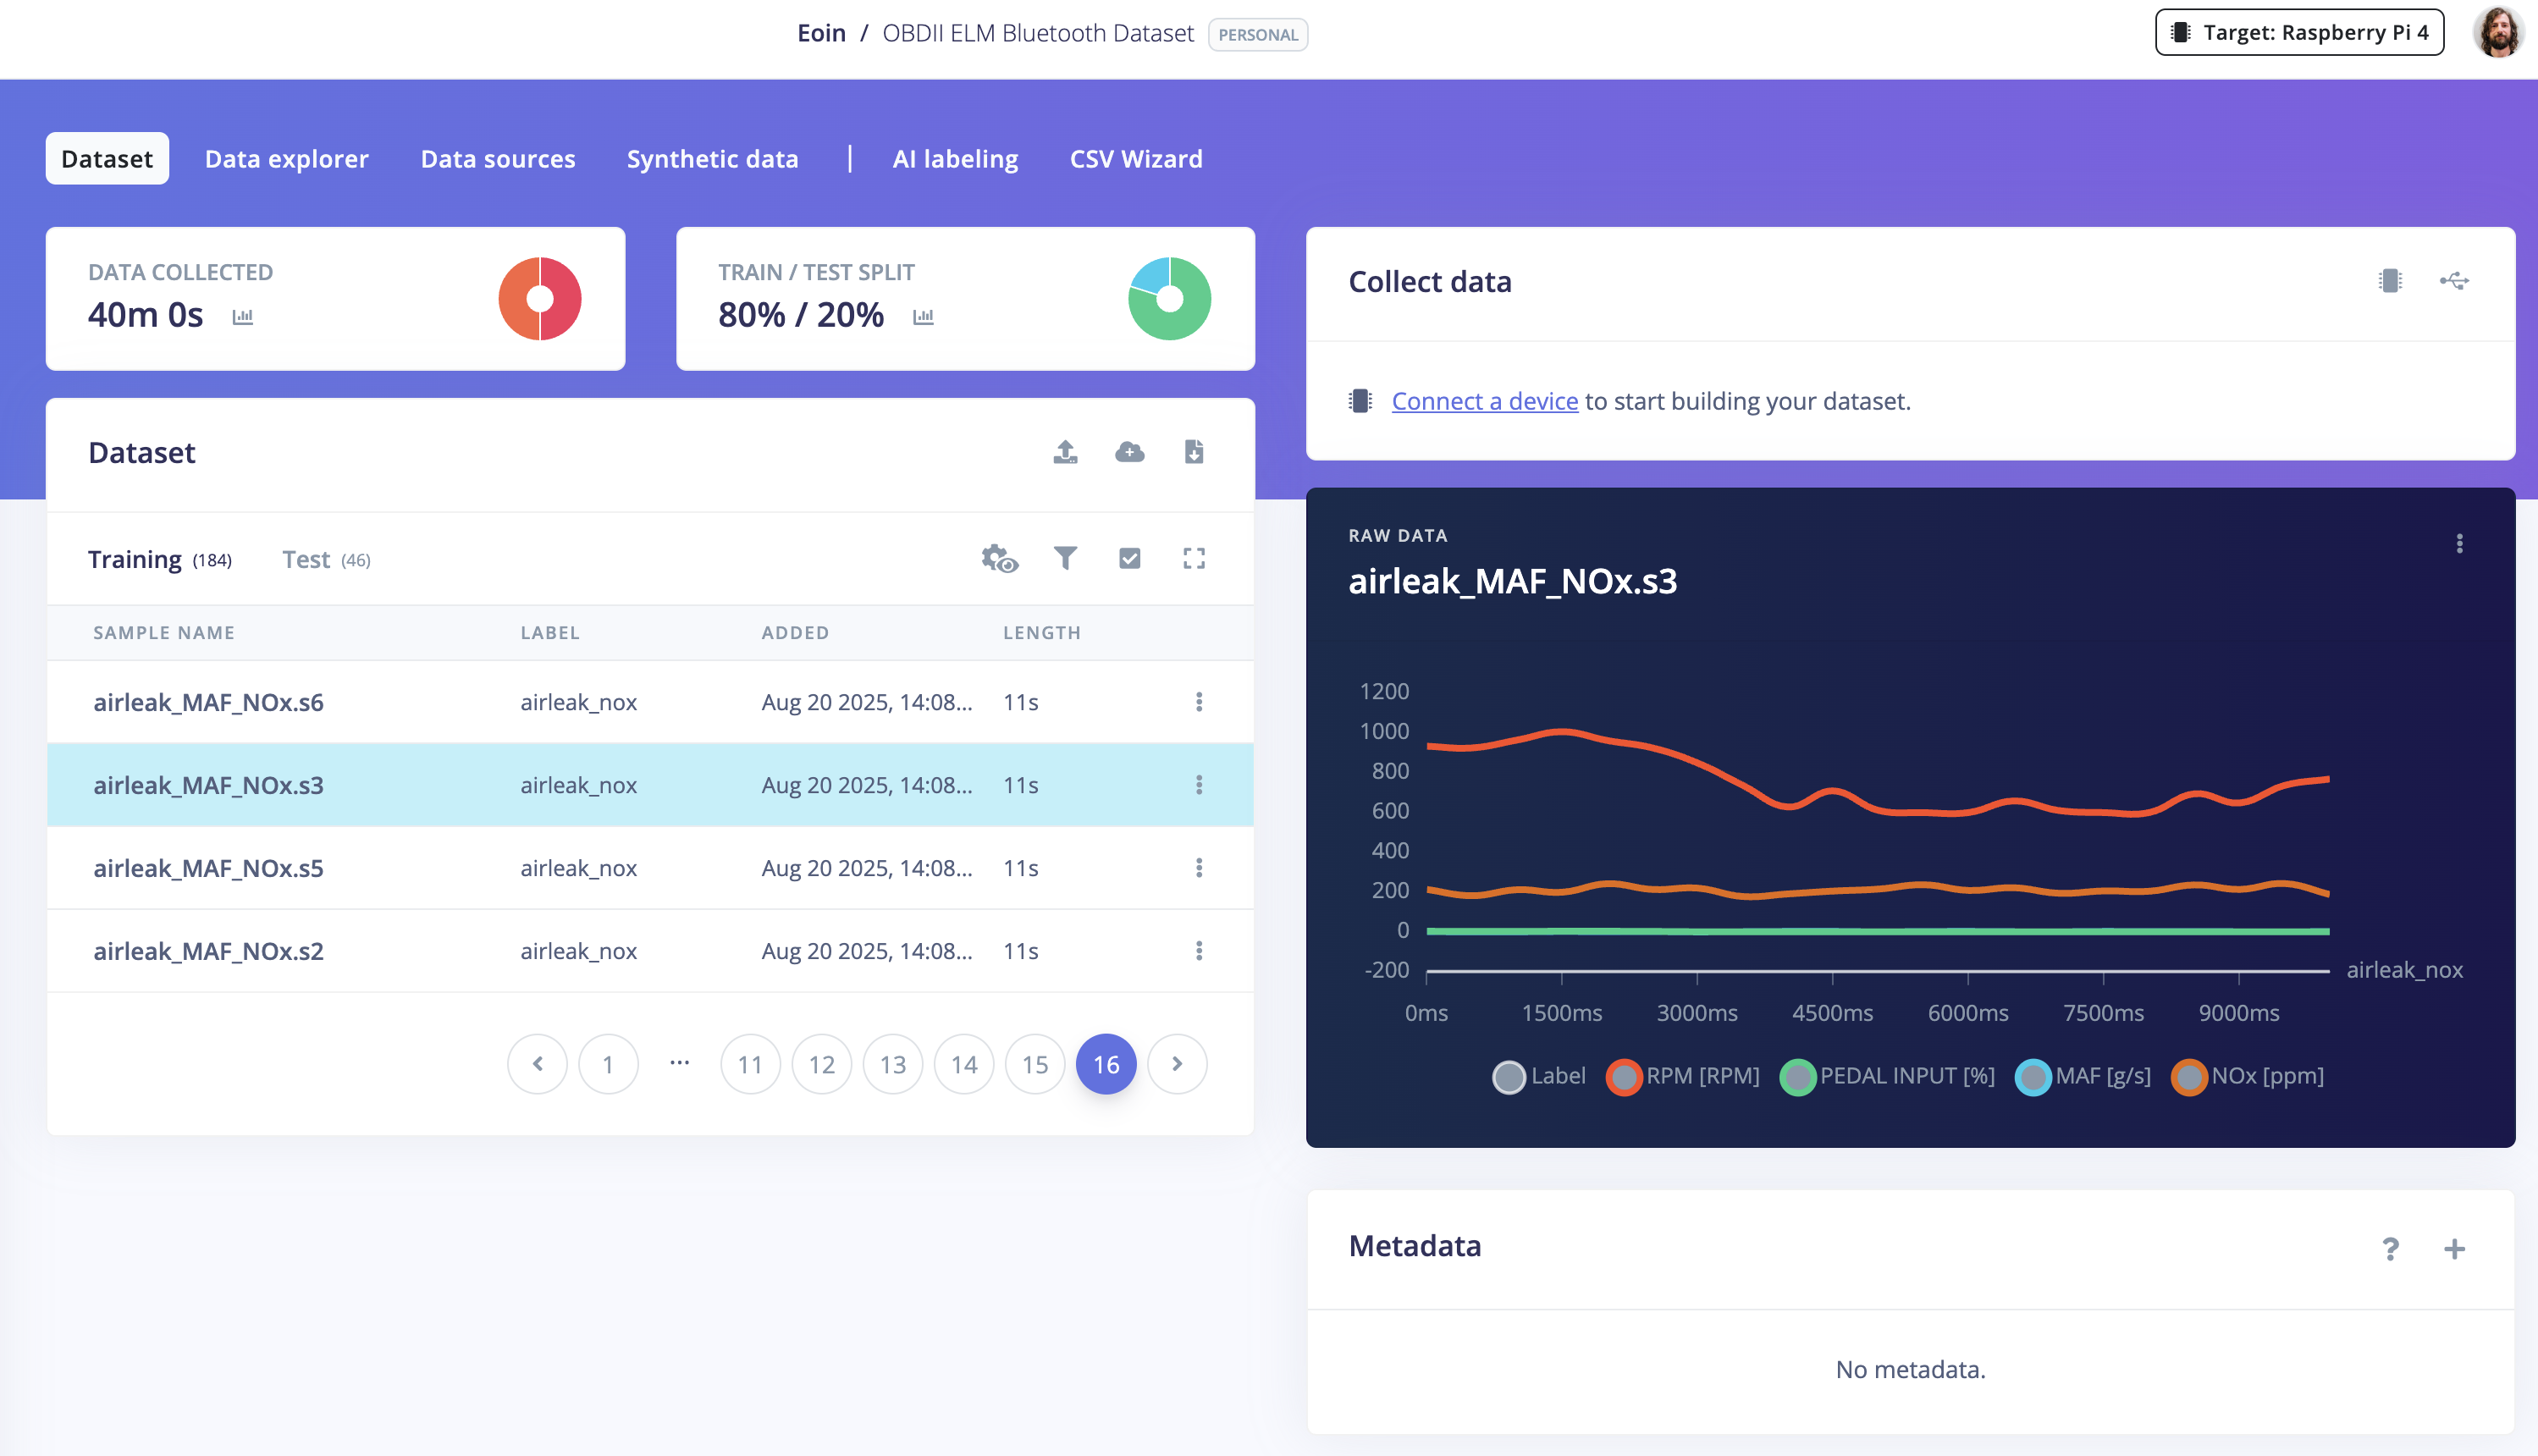Open options menu for airleak_MAF_NOx.s6
Viewport: 2538px width, 1456px height.
[1198, 702]
